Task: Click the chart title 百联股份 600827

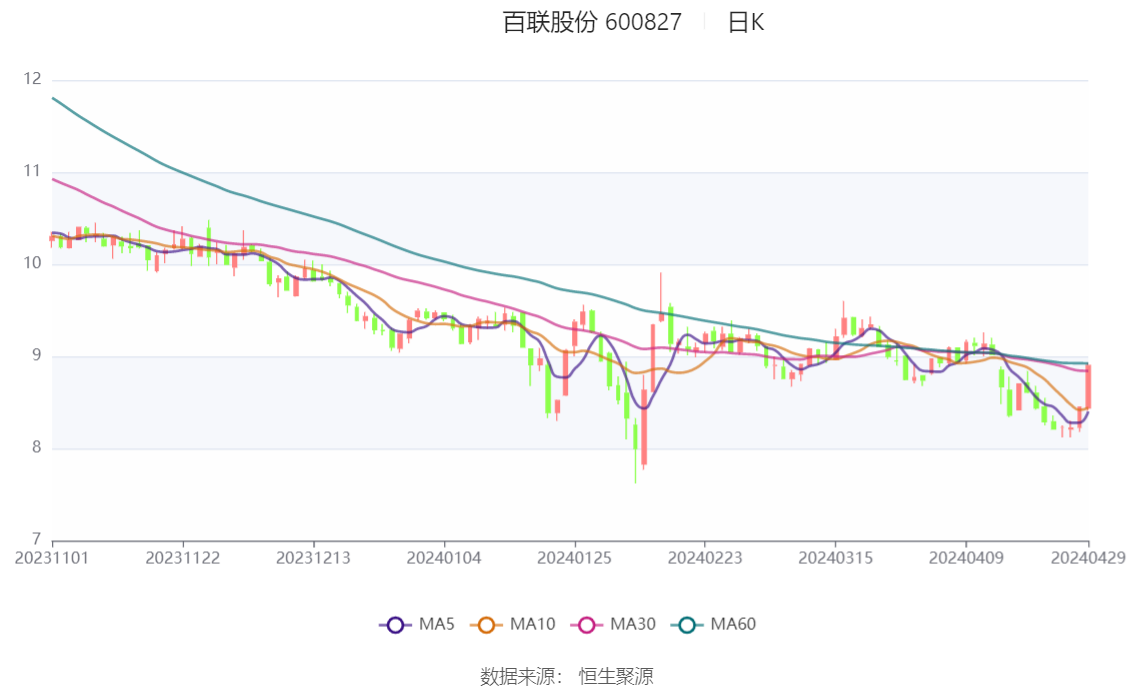Action: point(592,22)
